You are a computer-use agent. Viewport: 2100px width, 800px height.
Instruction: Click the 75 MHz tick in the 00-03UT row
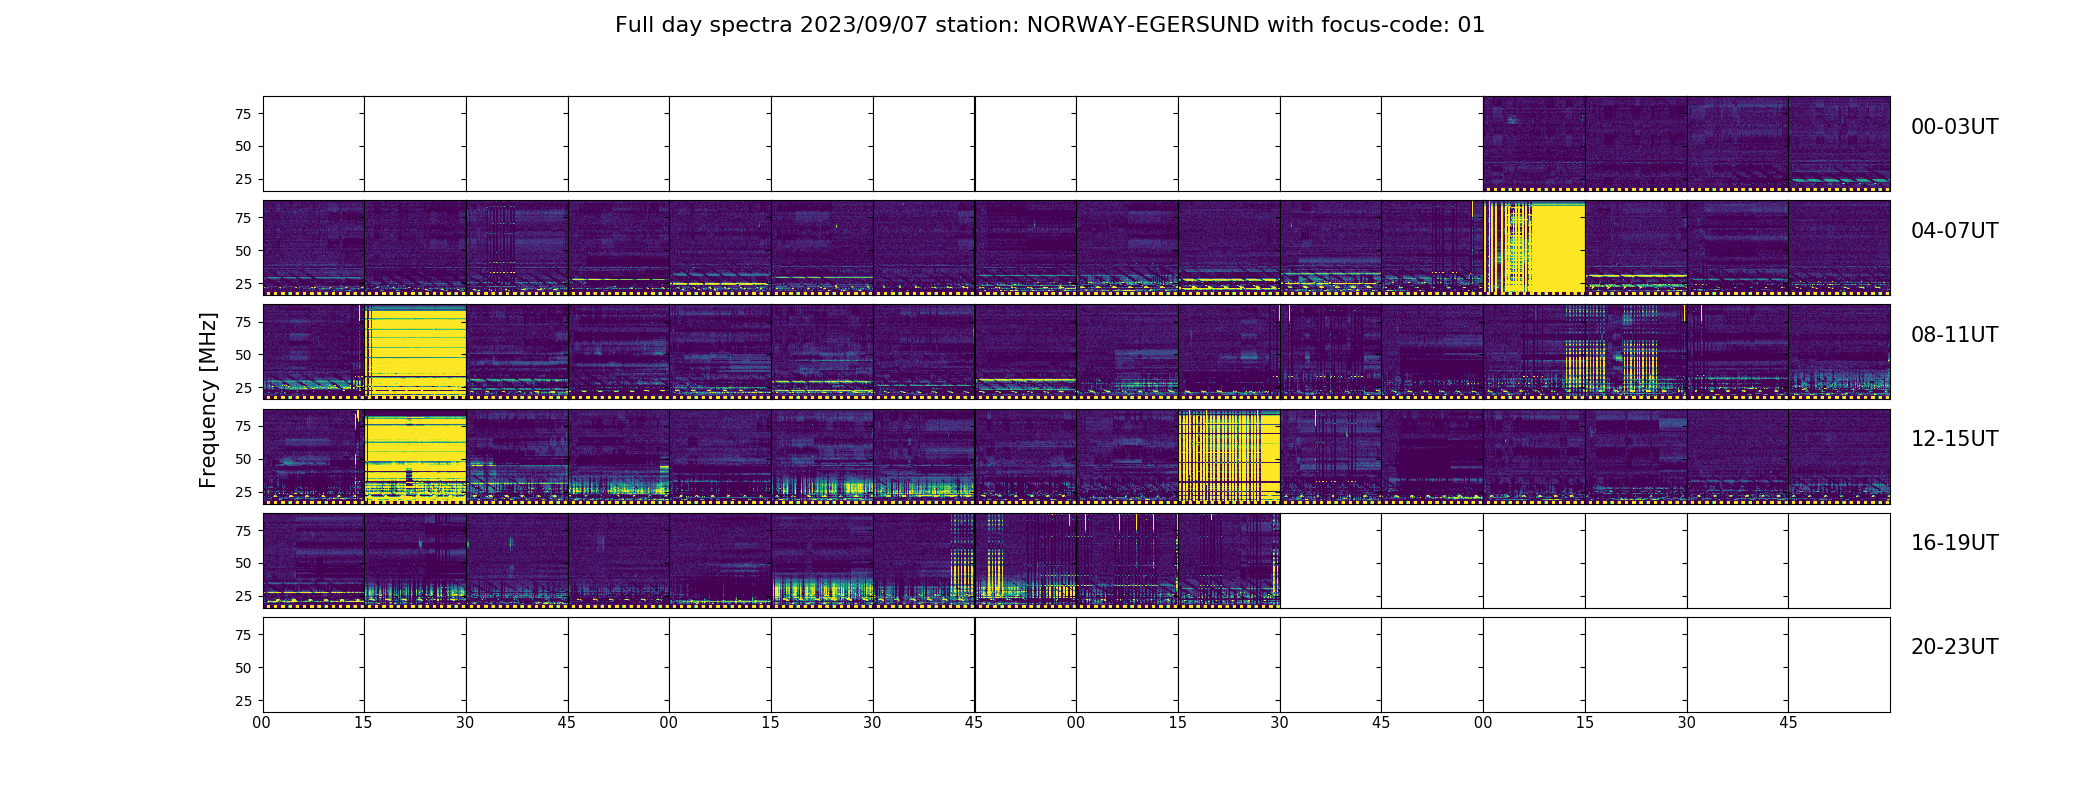coord(243,114)
